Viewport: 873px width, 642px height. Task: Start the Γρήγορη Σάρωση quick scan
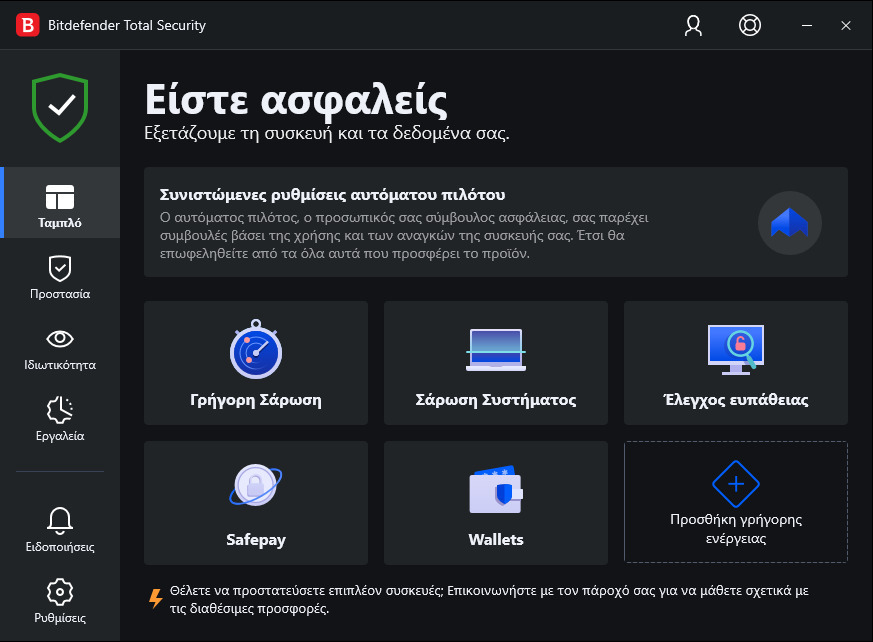(256, 363)
